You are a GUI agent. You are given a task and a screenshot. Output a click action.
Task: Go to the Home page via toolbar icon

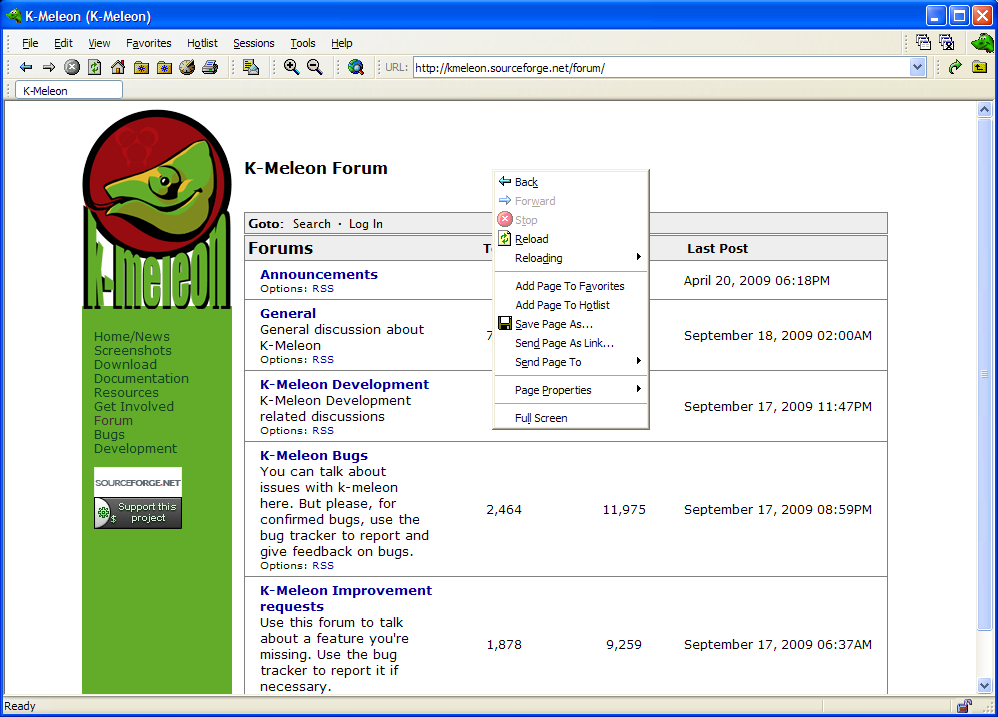pyautogui.click(x=118, y=67)
